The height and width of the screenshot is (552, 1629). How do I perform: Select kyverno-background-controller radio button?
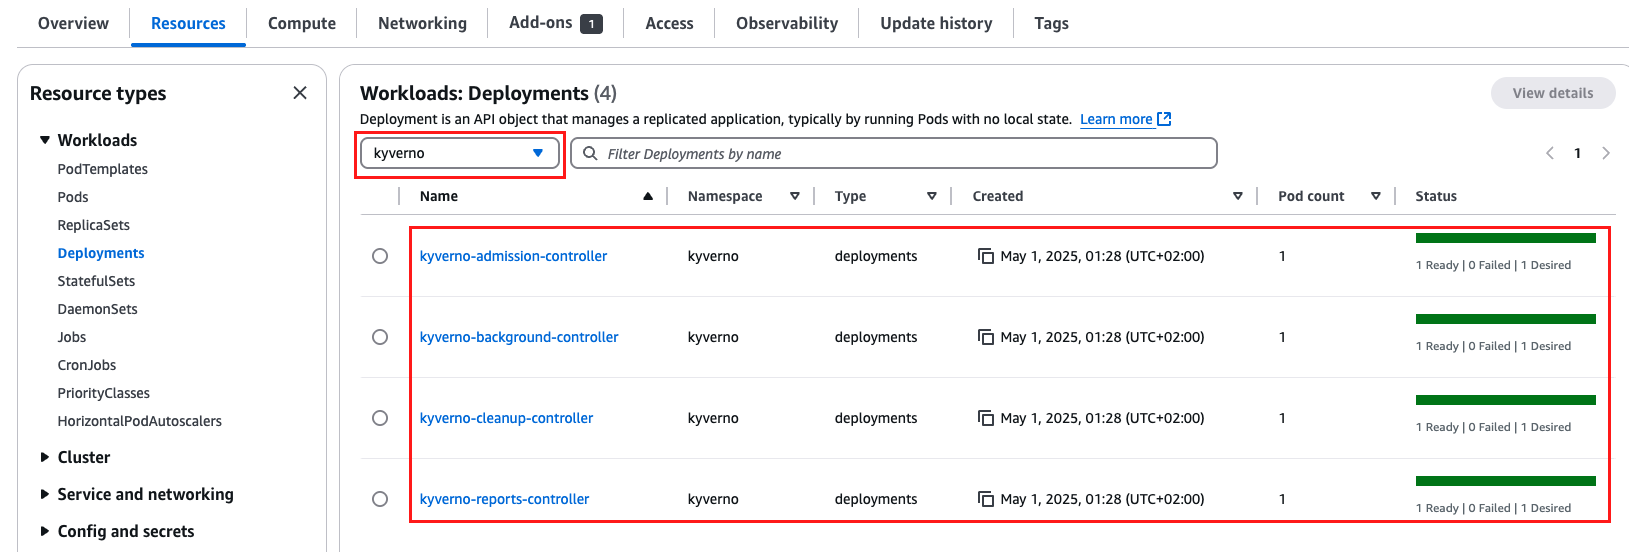point(380,337)
